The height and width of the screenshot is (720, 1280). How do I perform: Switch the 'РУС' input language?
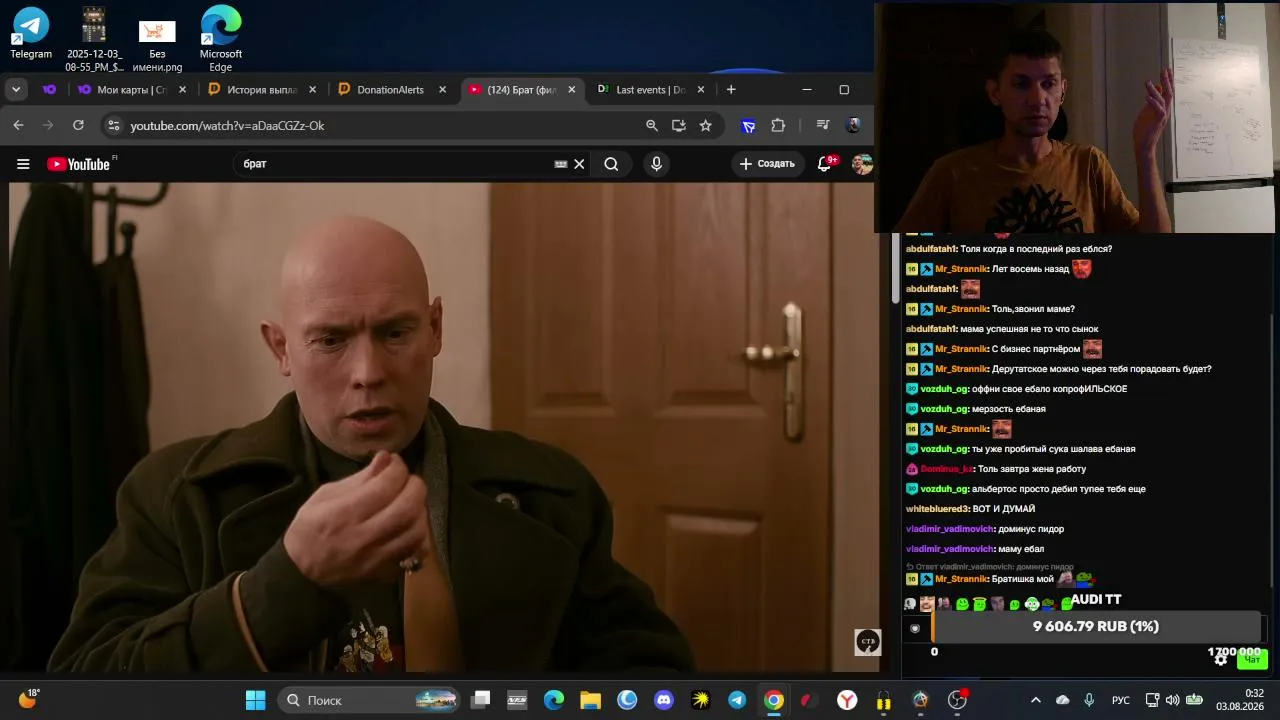(1121, 700)
